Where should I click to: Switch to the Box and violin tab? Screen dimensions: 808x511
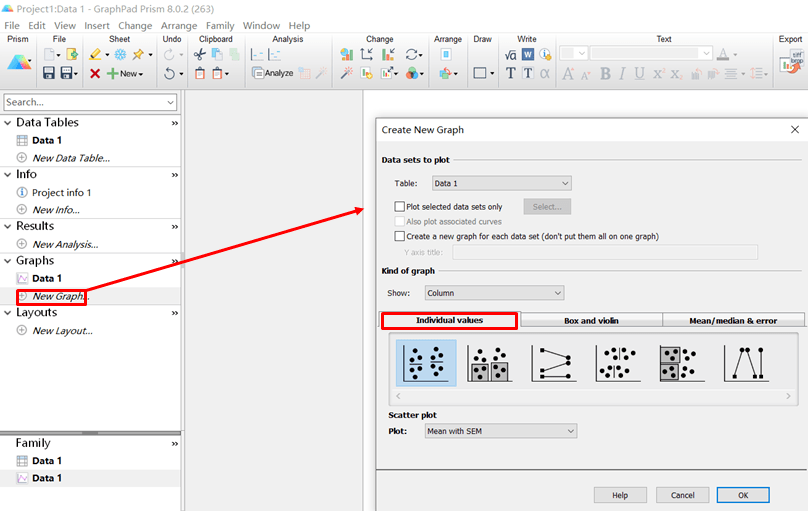(x=591, y=320)
